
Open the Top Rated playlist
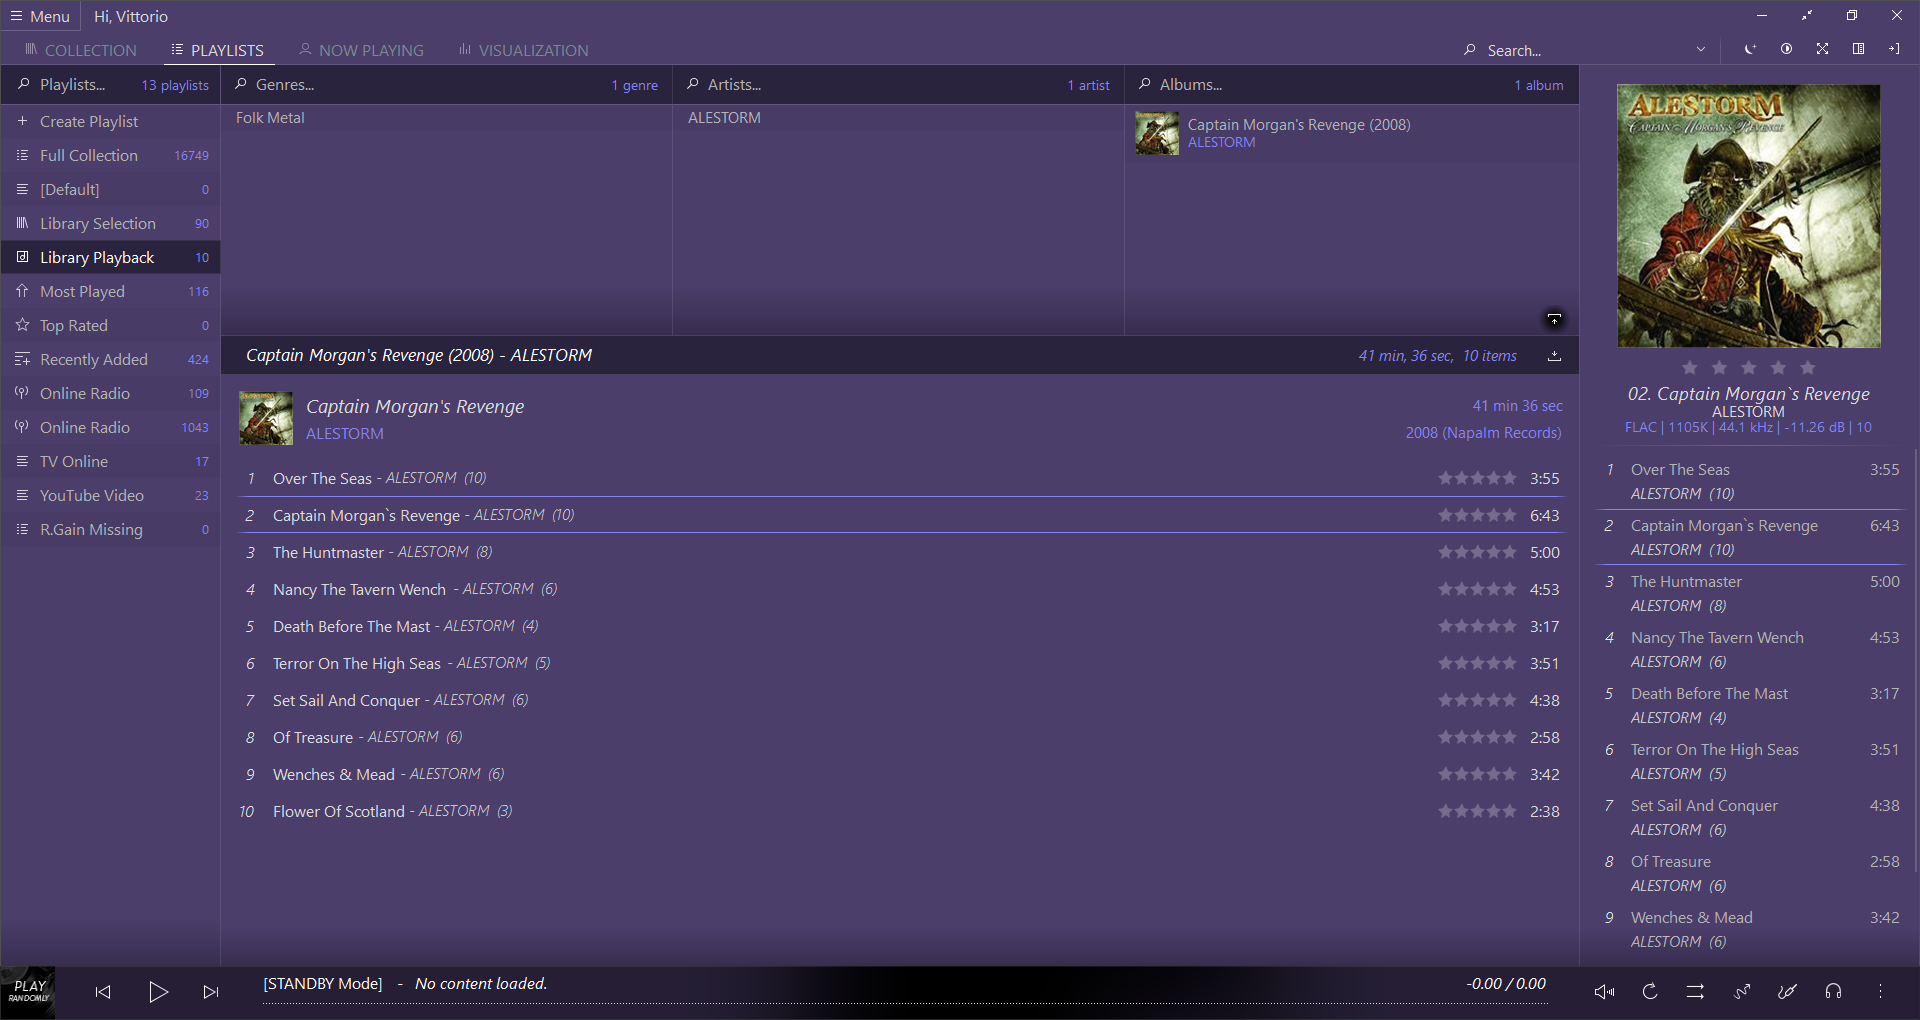(110, 325)
